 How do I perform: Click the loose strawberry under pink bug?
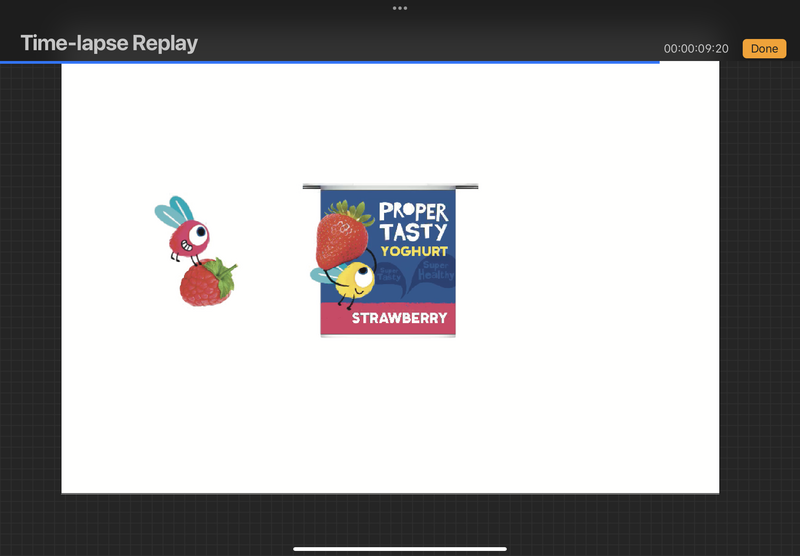[x=206, y=285]
